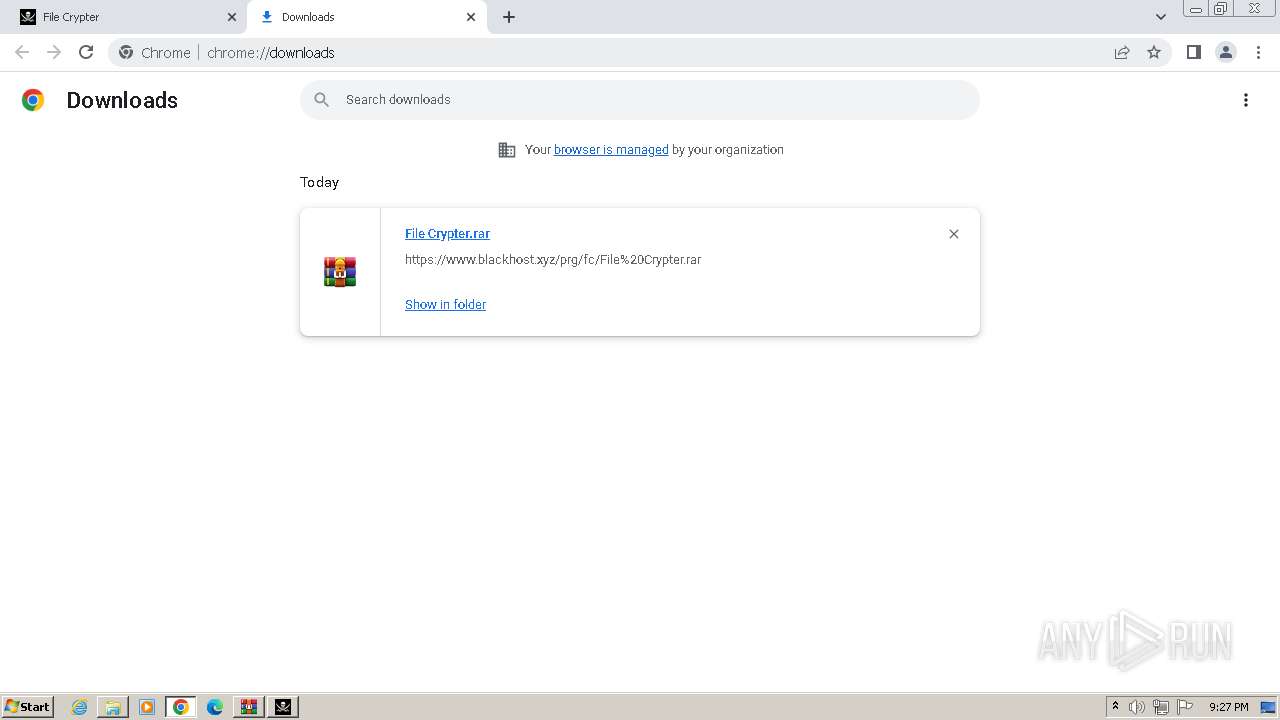Open Action Center flag icon
Viewport: 1280px width, 720px height.
coord(1185,707)
